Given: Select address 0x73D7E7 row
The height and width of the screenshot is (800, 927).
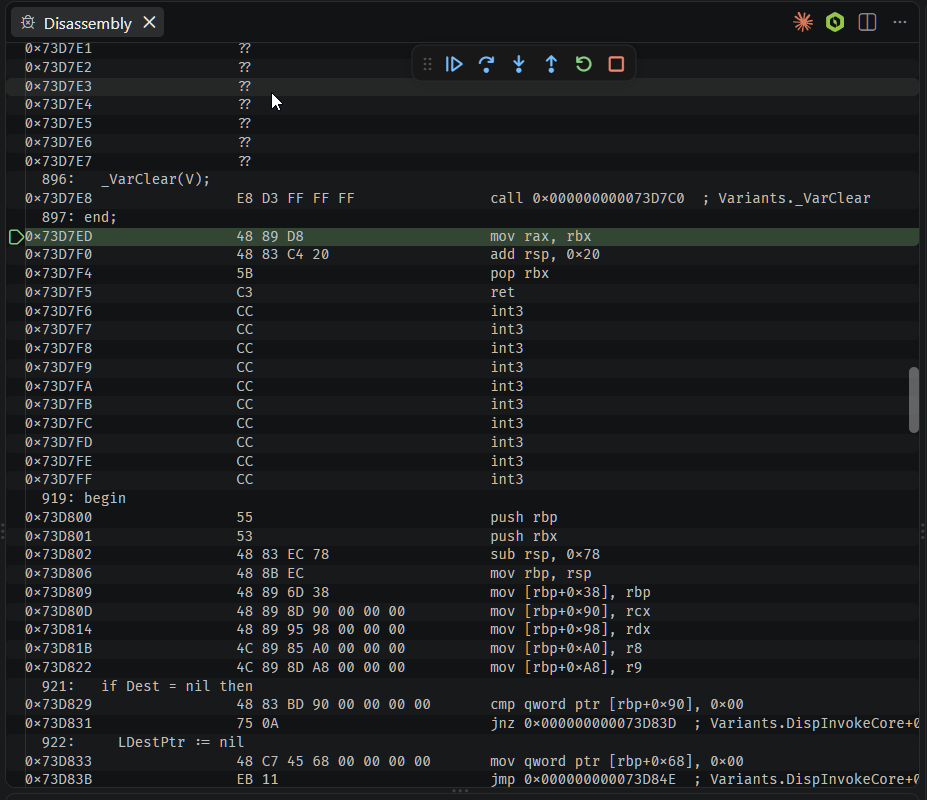Looking at the screenshot, I should tap(462, 161).
